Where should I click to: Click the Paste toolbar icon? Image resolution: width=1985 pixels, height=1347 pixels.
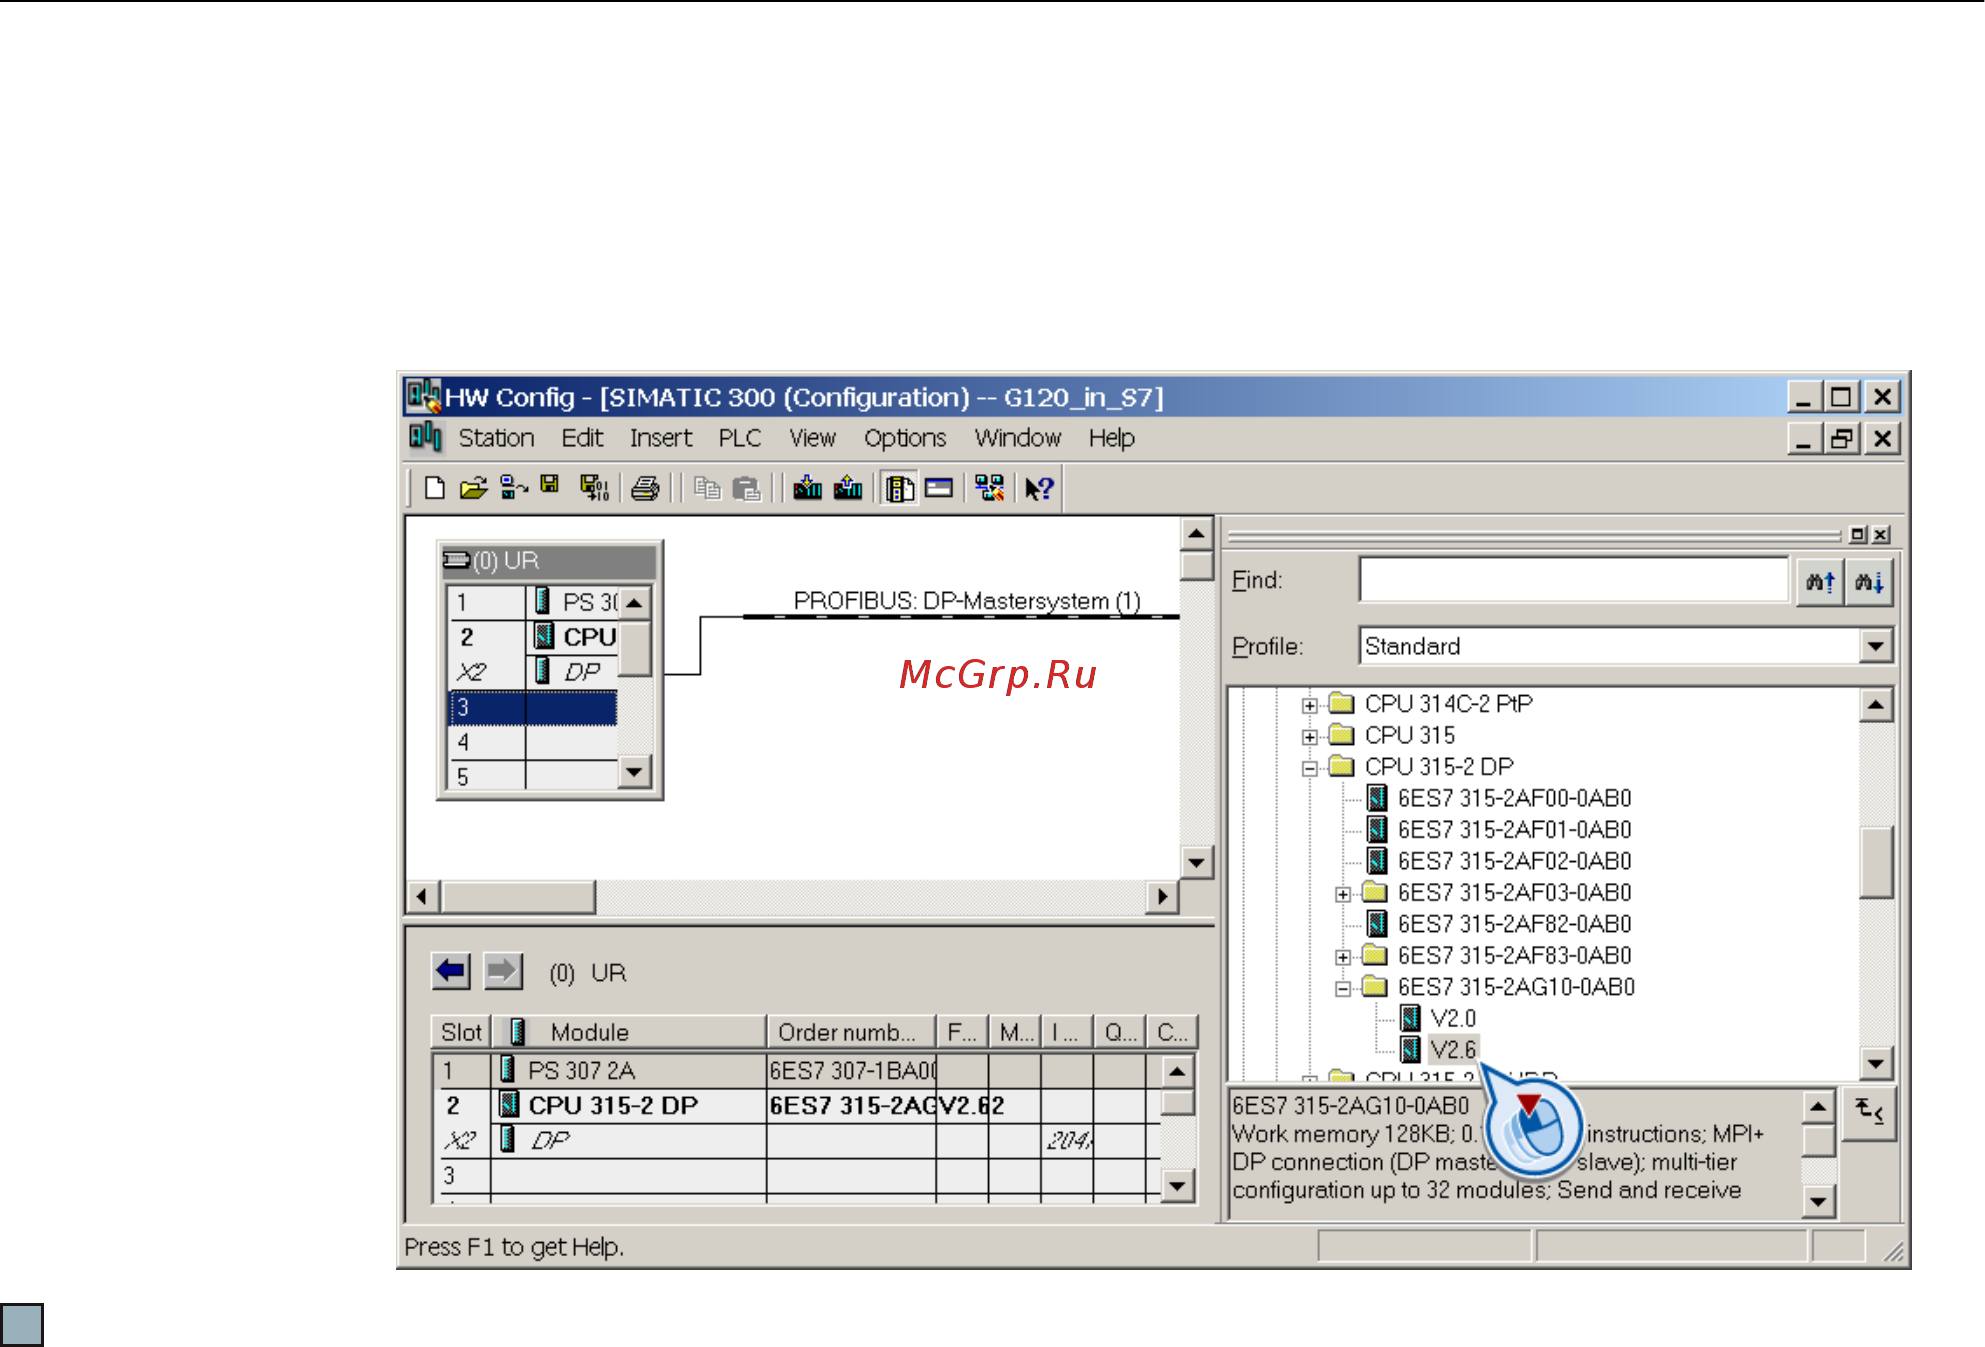coord(747,488)
